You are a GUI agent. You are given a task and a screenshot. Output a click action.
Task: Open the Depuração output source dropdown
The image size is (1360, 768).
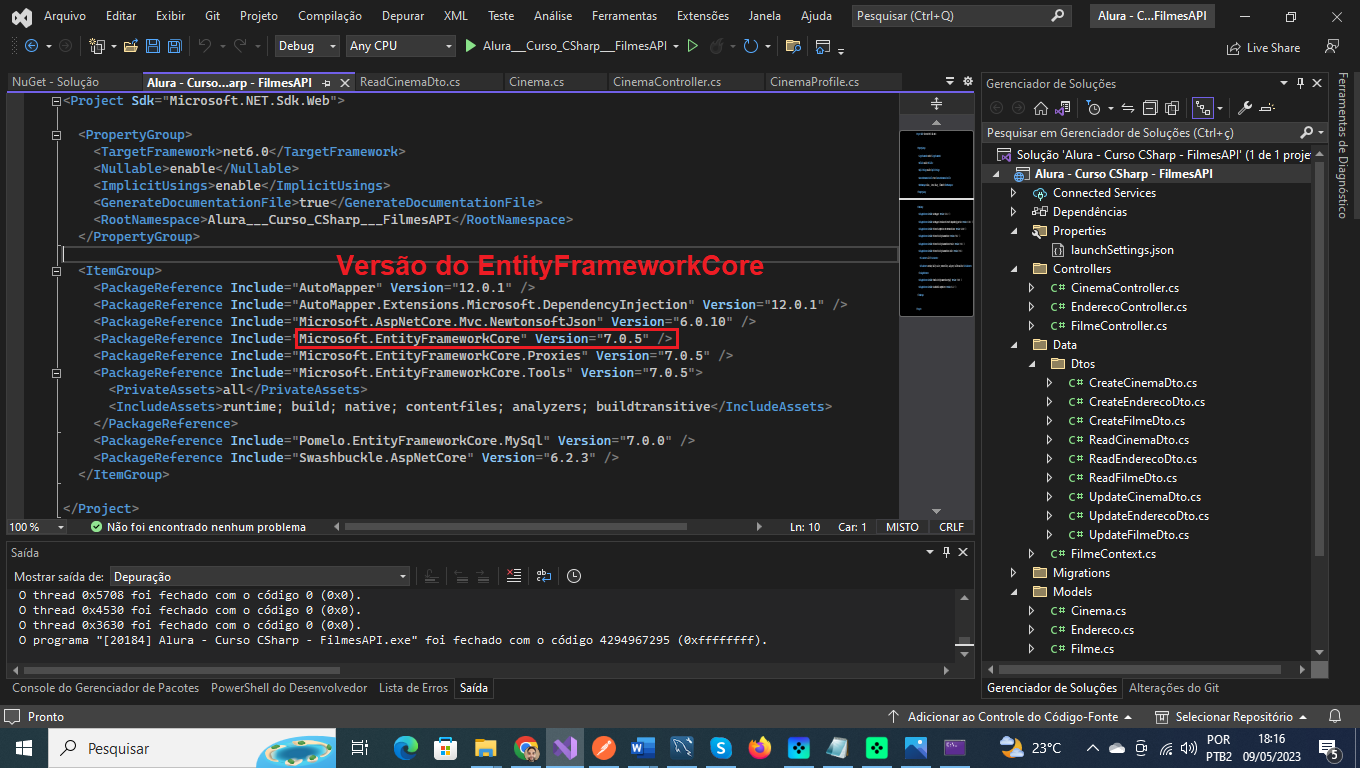click(260, 576)
